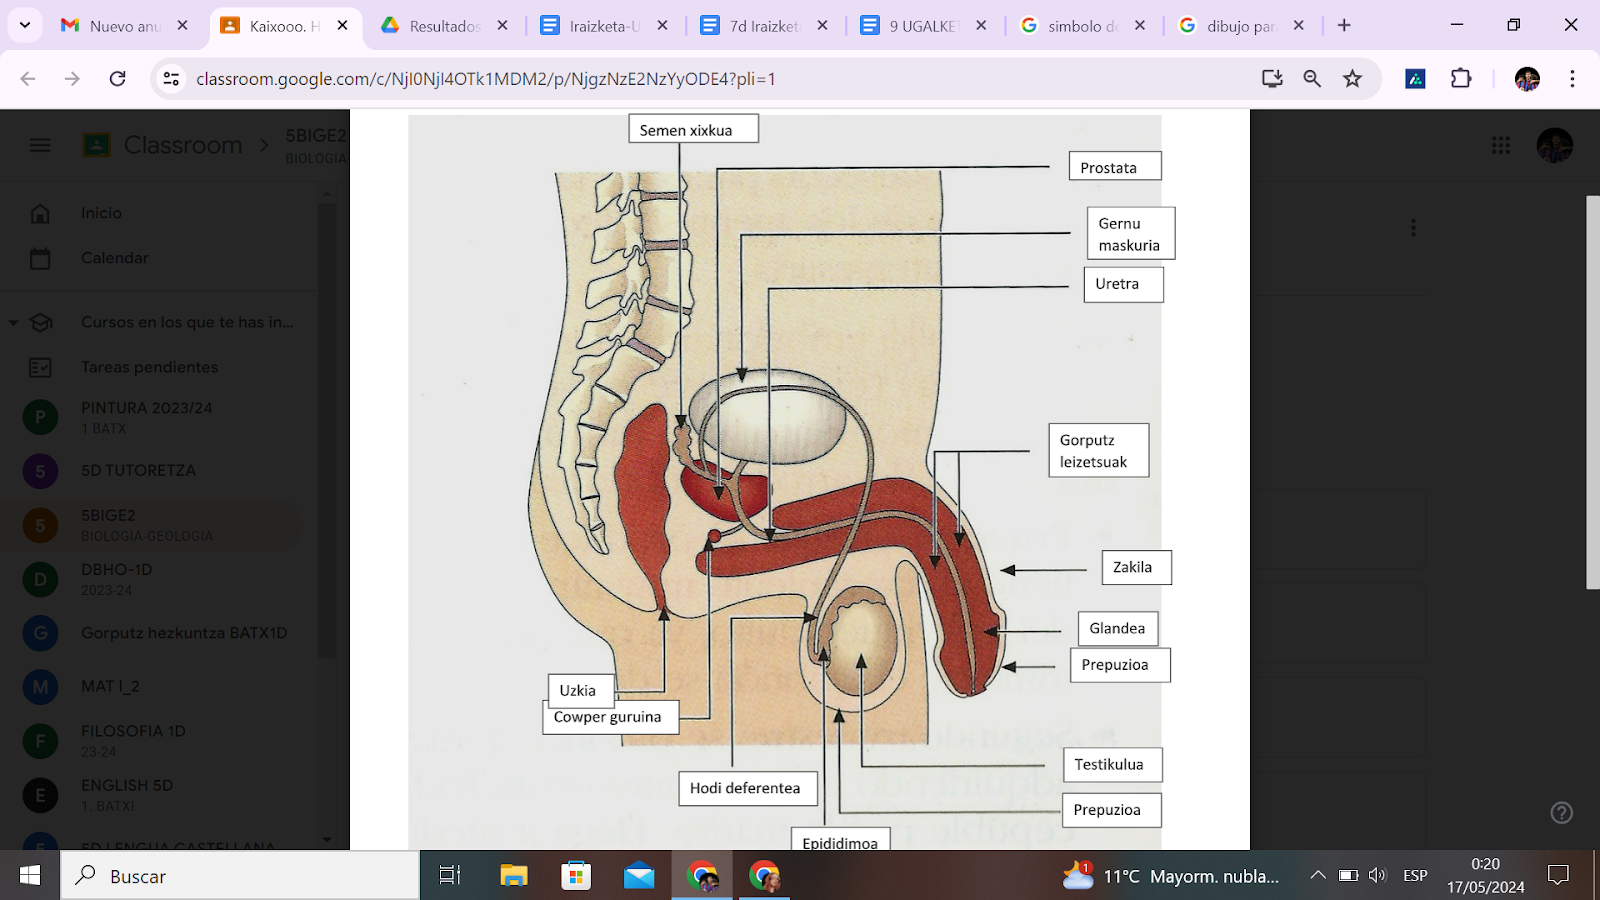Click the address bar URL field
The width and height of the screenshot is (1600, 900).
pos(700,78)
